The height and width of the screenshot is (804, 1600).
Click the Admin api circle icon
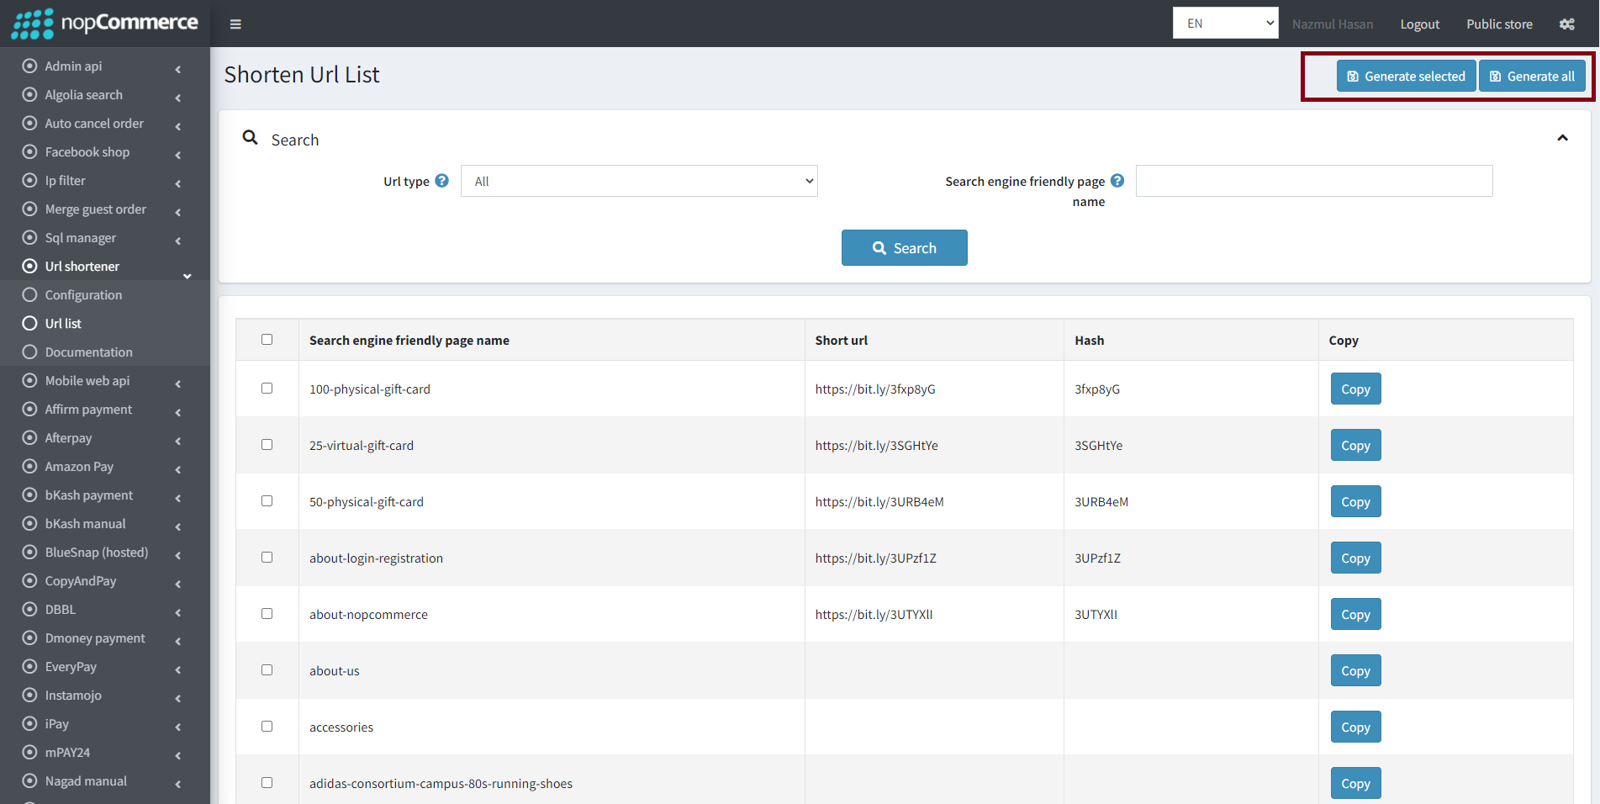point(30,66)
